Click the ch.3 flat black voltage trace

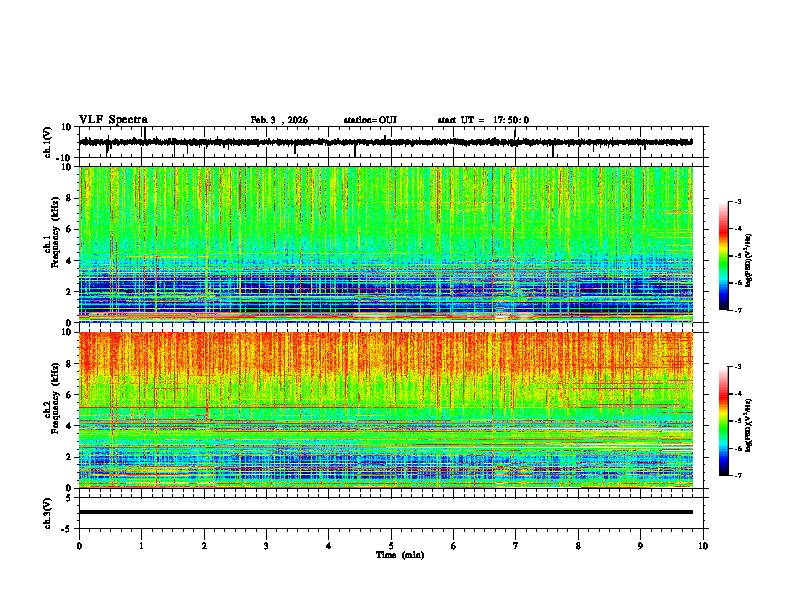(x=386, y=512)
